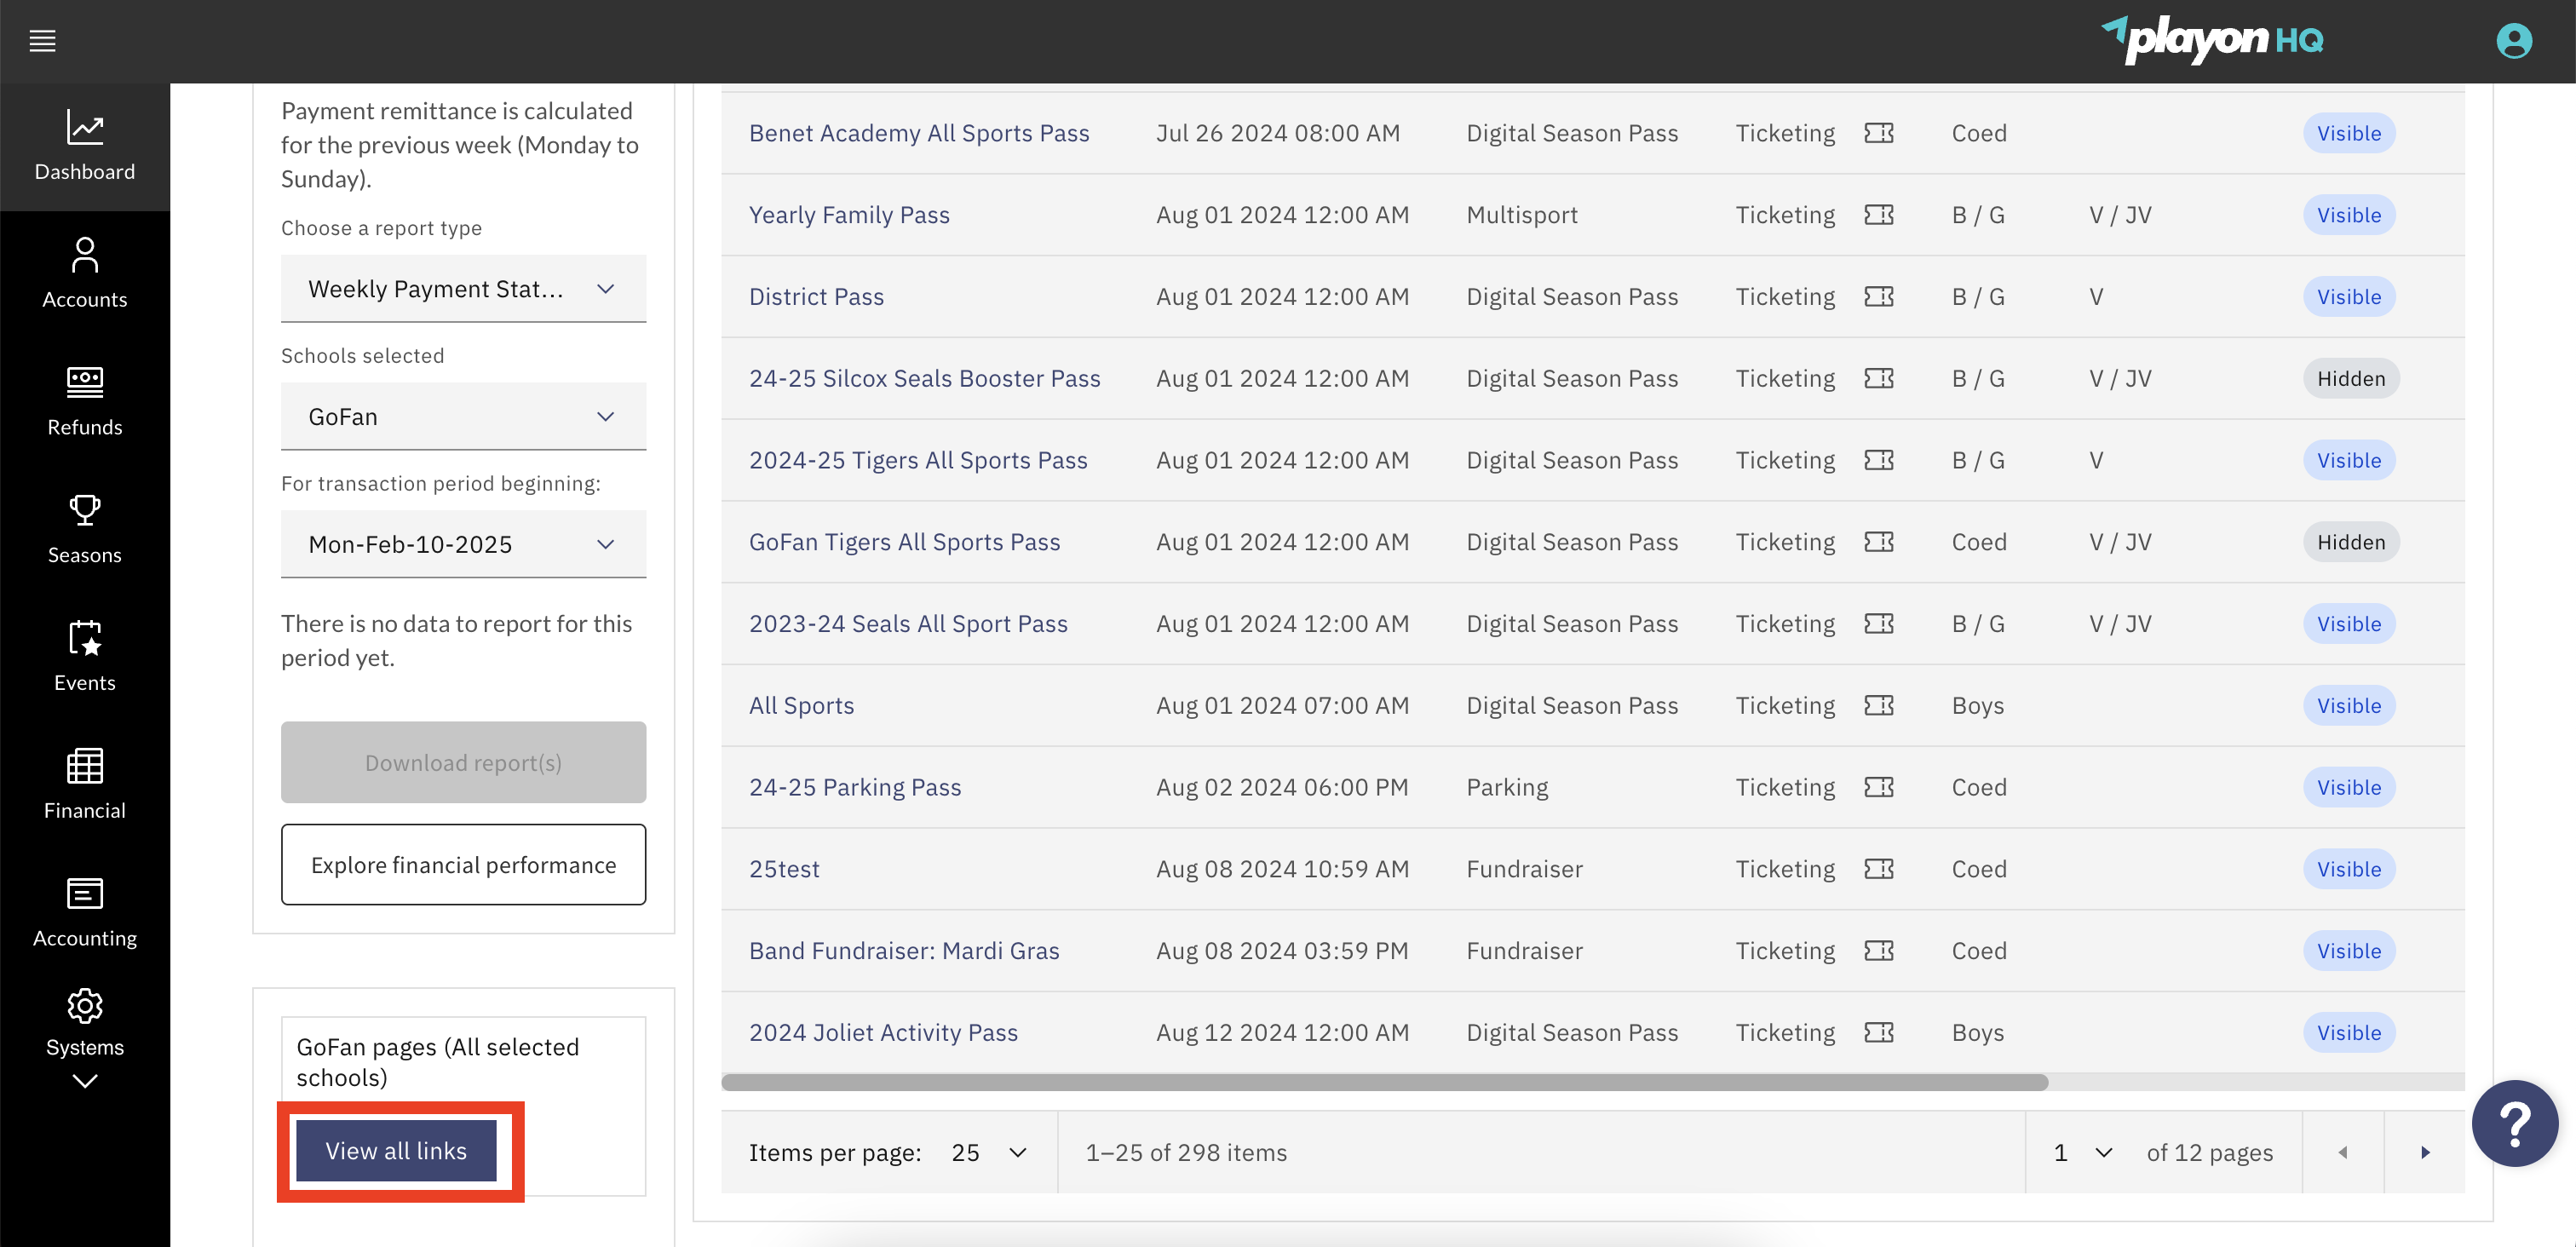Switch to the Accounting section
Viewport: 2576px width, 1247px height.
tap(85, 912)
